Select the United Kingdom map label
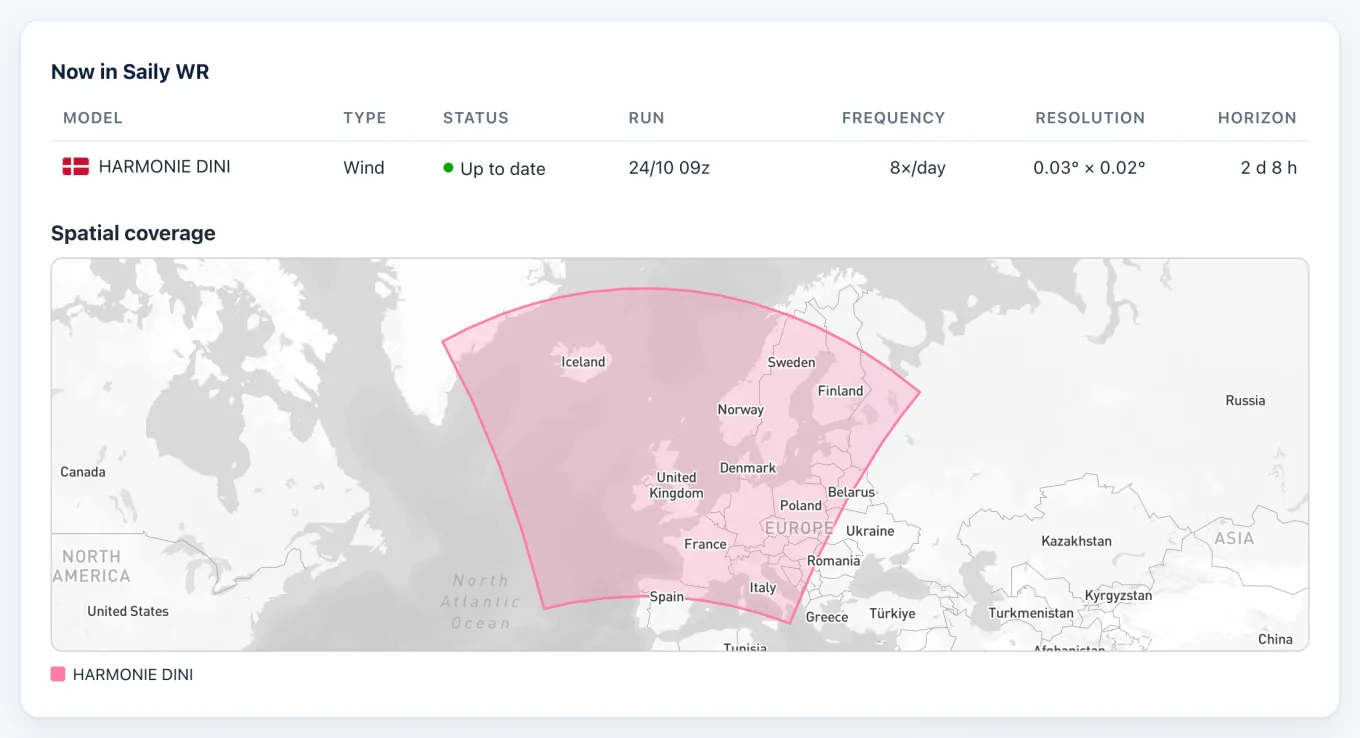Image resolution: width=1360 pixels, height=738 pixels. [676, 485]
